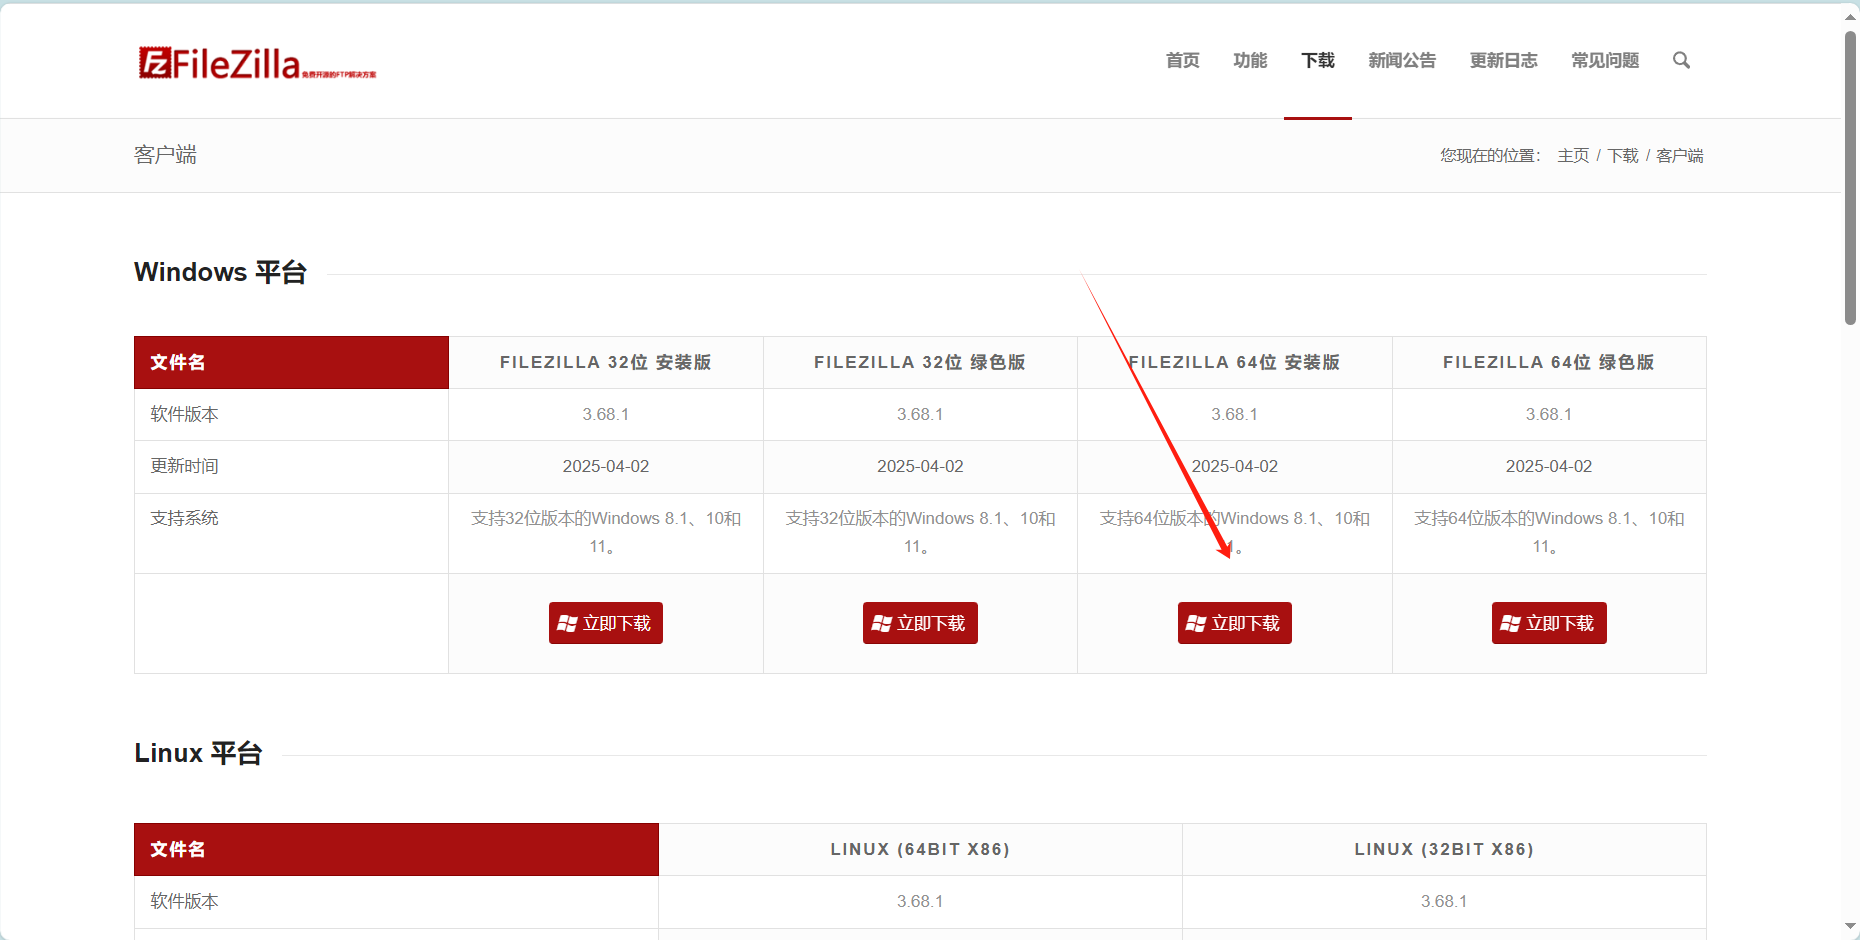The height and width of the screenshot is (940, 1860).
Task: Download FileZilla 32位 安装版
Action: click(606, 623)
